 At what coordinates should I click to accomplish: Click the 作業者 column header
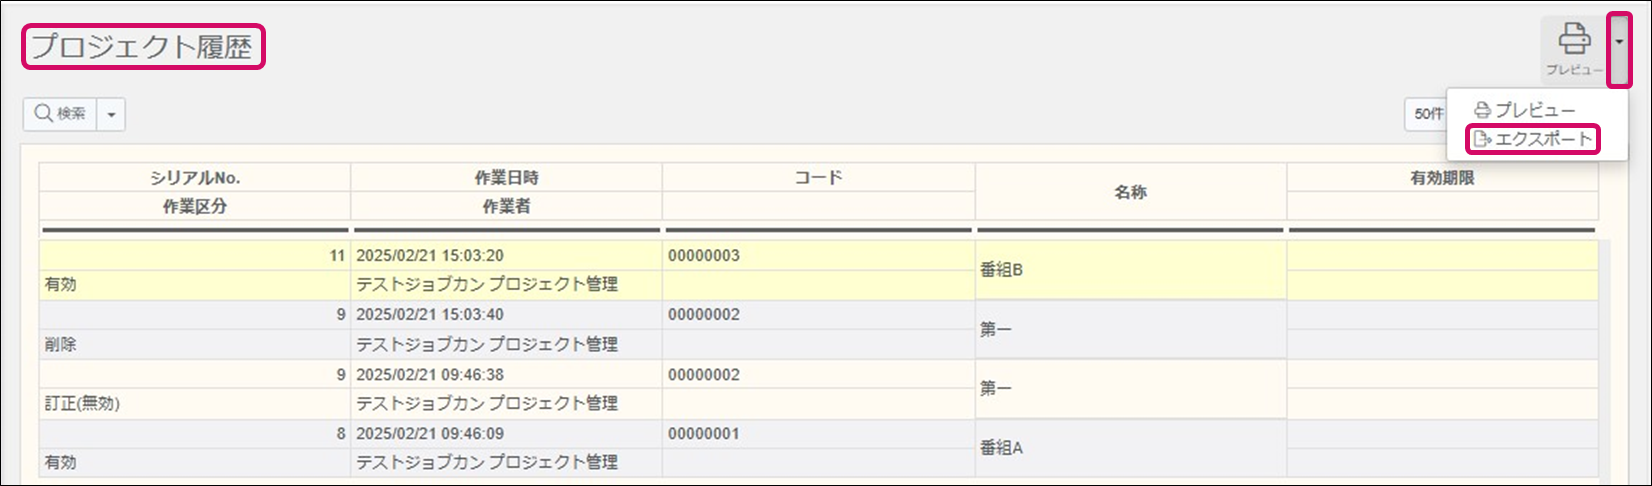506,206
